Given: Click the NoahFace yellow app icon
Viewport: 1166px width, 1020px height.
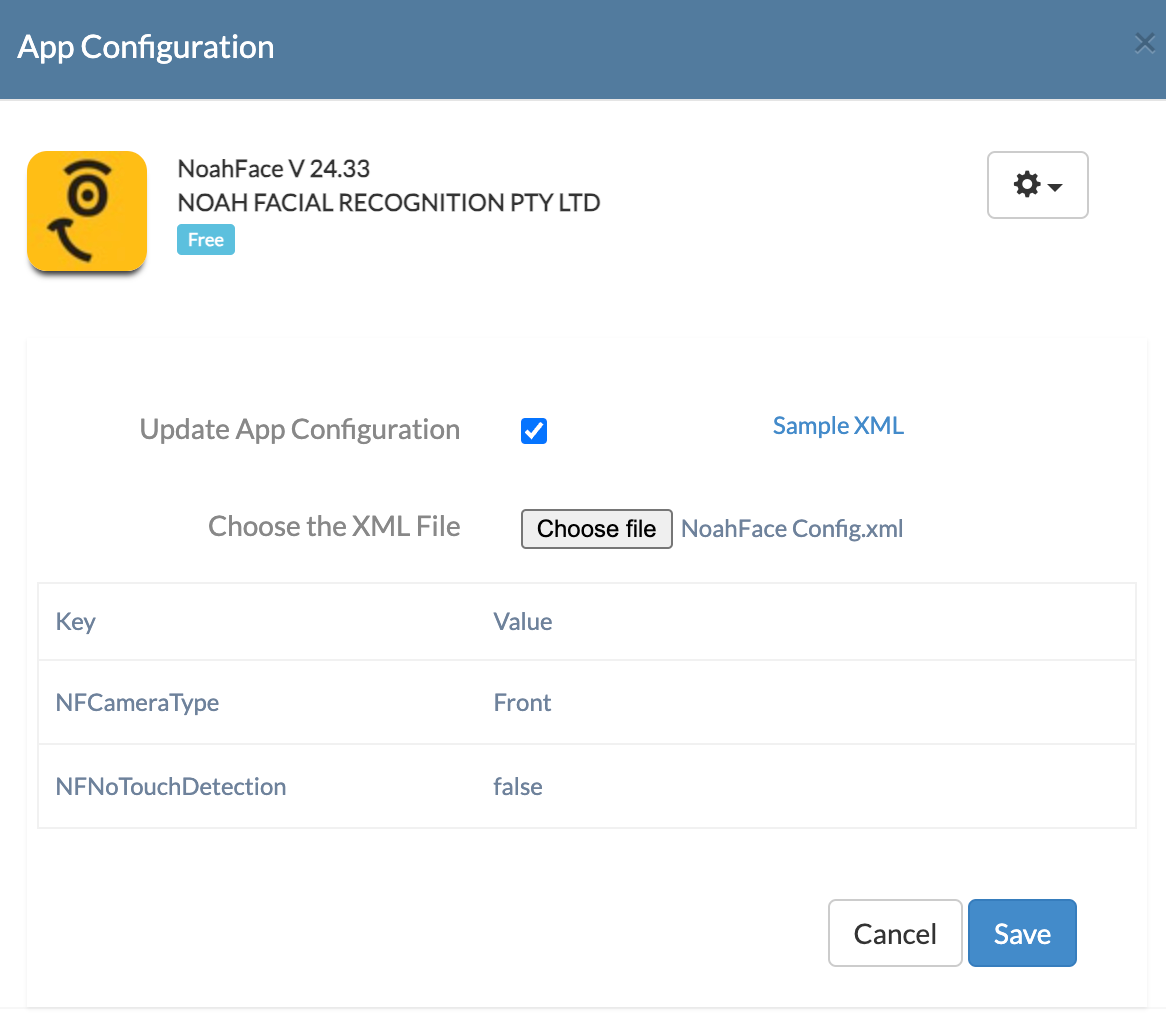Looking at the screenshot, I should pyautogui.click(x=87, y=211).
